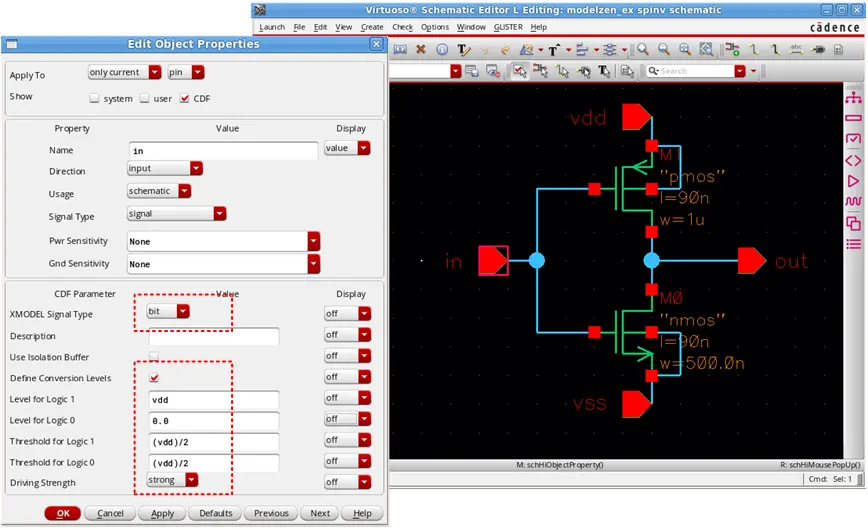Click the Defaults button
The image size is (868, 530).
(x=215, y=513)
